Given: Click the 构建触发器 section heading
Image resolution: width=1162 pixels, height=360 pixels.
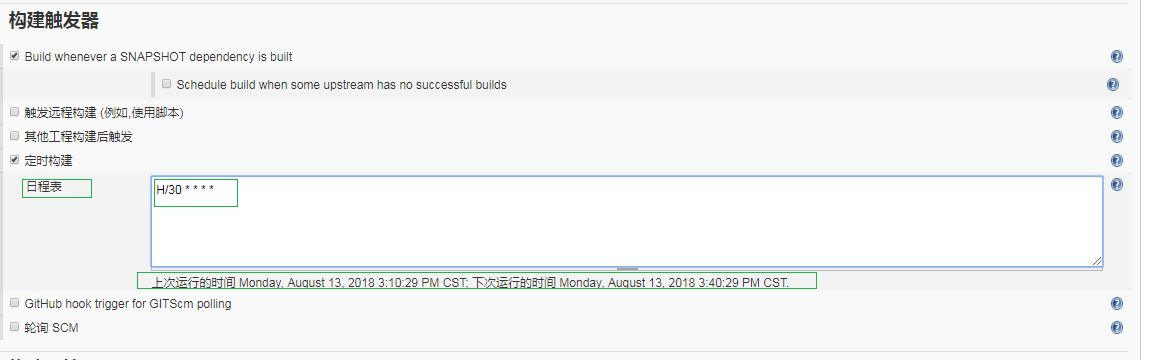Looking at the screenshot, I should pos(54,21).
